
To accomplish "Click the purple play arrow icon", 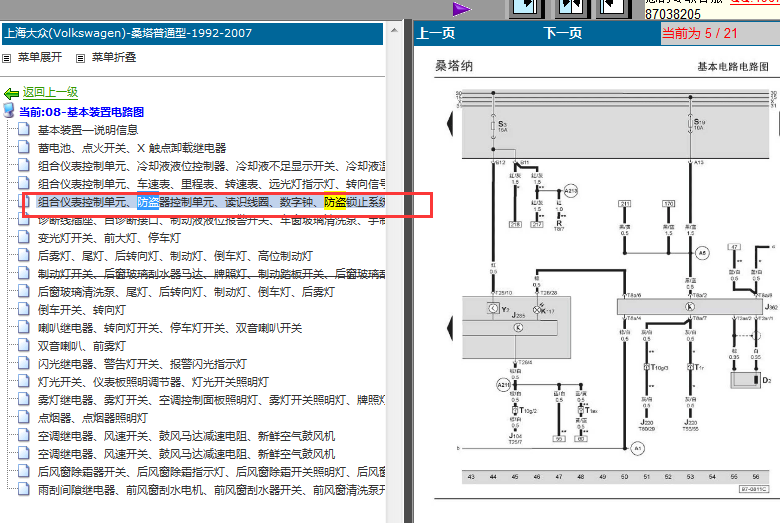I will point(461,9).
